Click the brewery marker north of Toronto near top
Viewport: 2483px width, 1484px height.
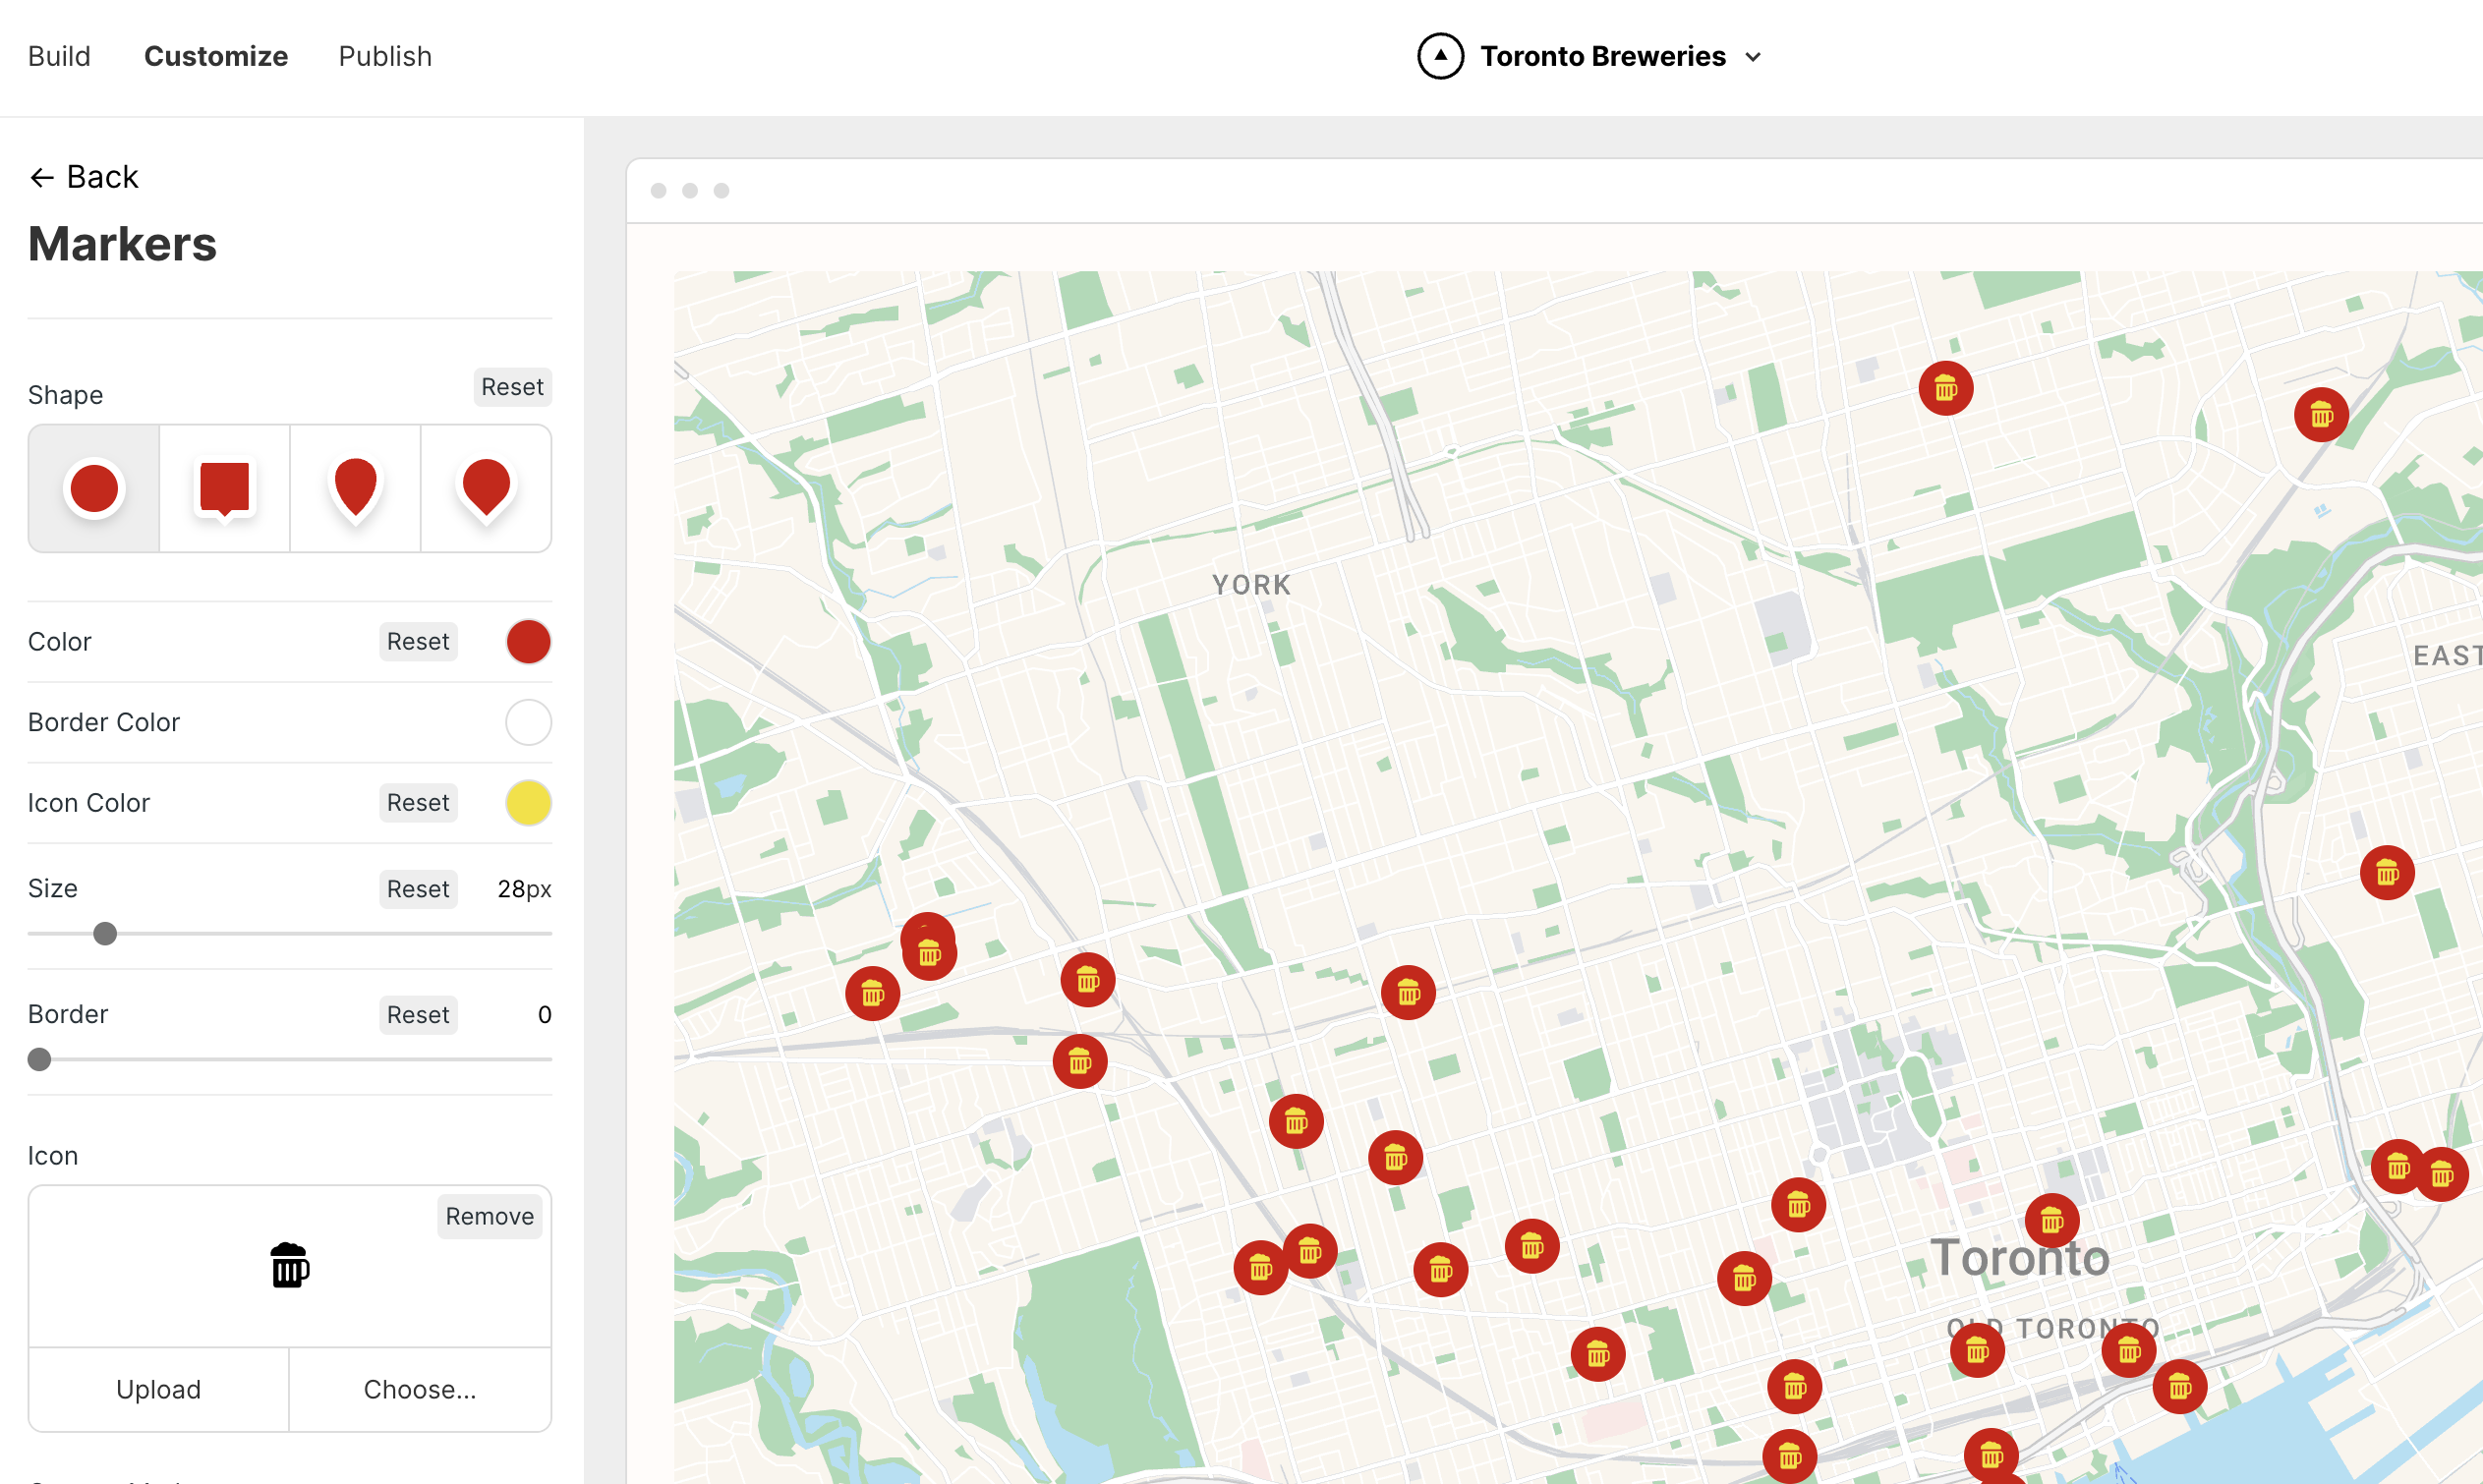pyautogui.click(x=1945, y=388)
